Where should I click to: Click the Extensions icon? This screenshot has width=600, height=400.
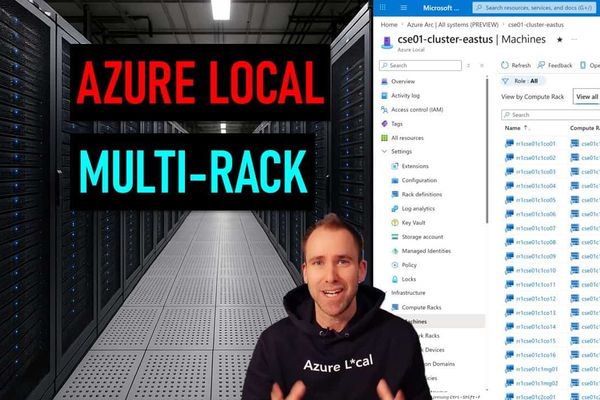click(395, 166)
